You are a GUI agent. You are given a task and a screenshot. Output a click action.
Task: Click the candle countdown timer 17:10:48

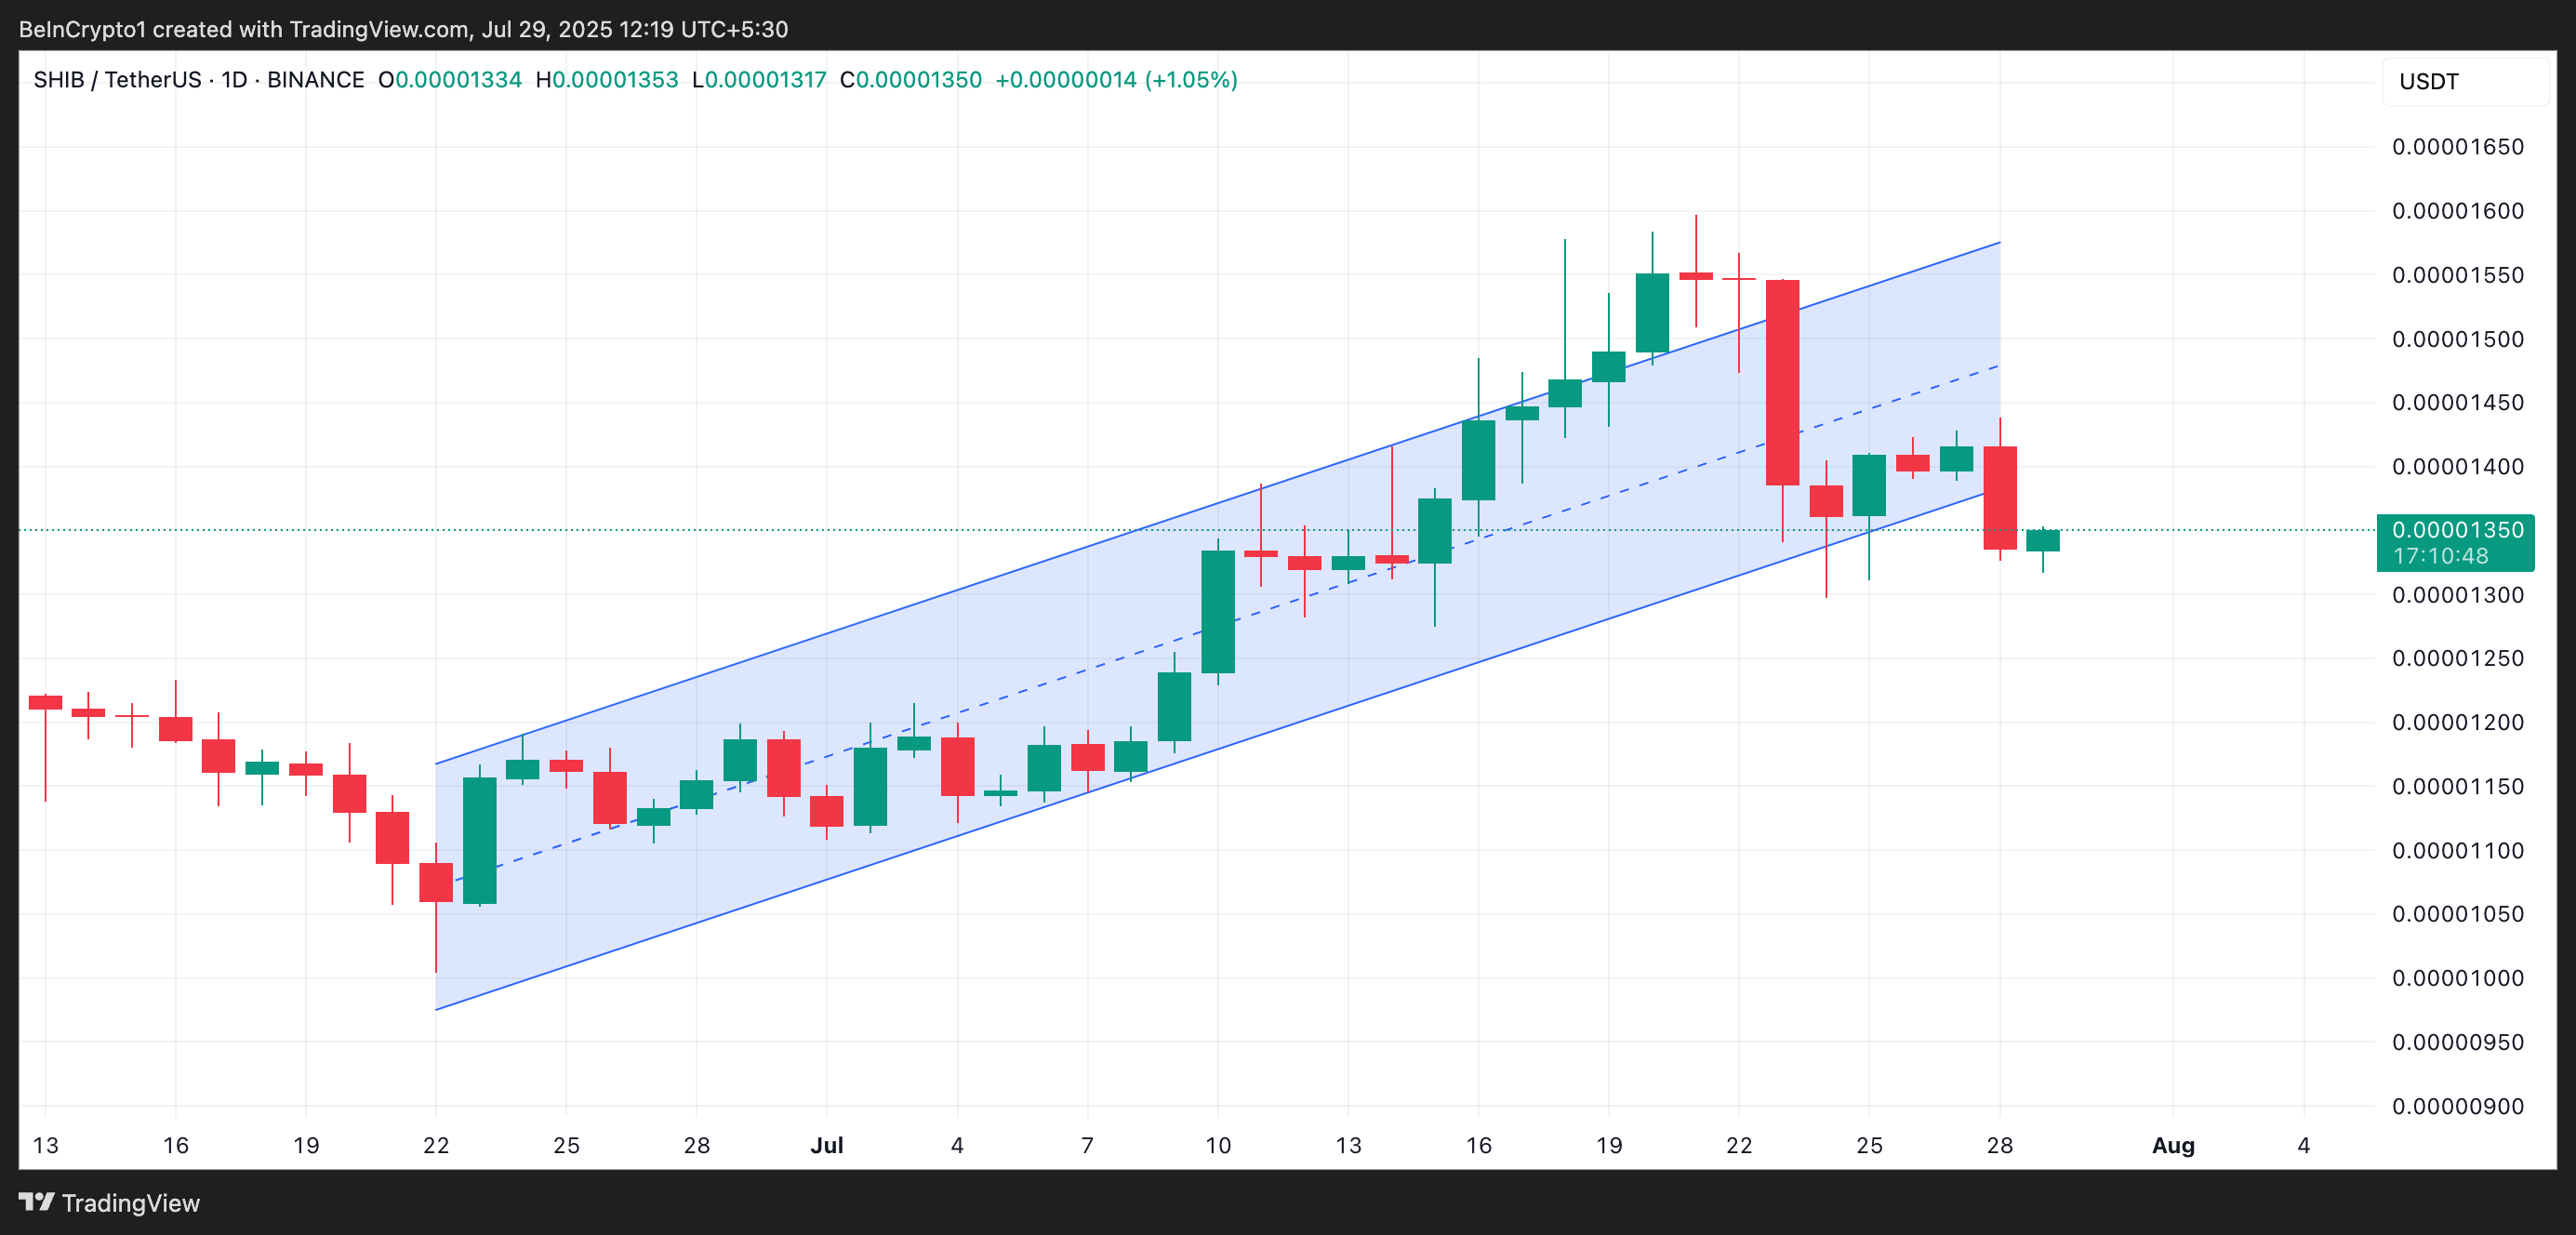2440,556
